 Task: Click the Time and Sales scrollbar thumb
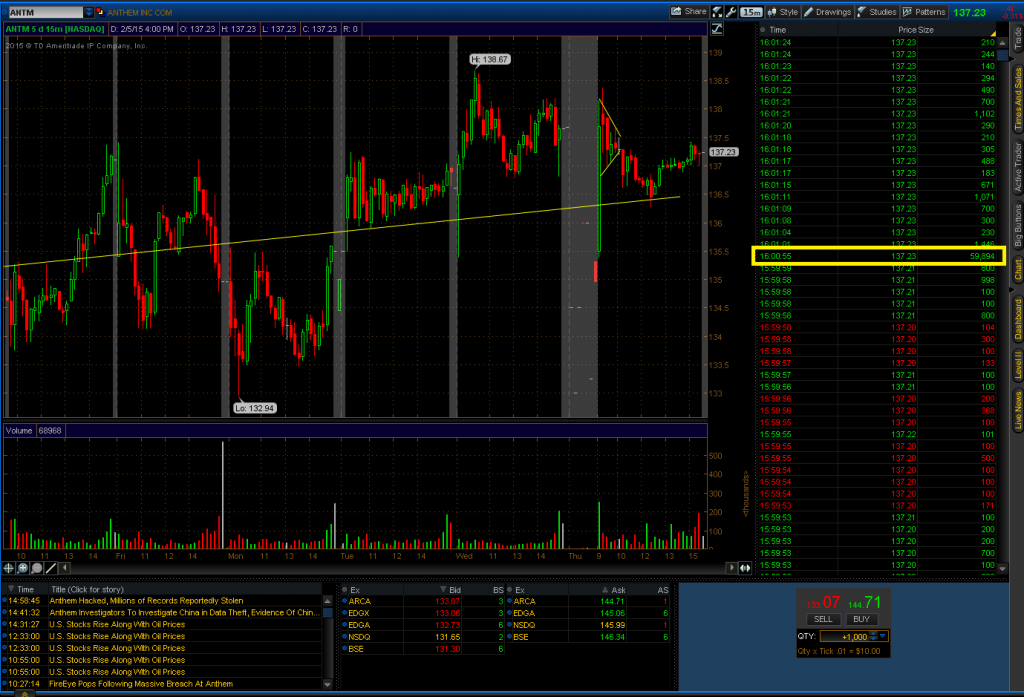(x=1002, y=56)
